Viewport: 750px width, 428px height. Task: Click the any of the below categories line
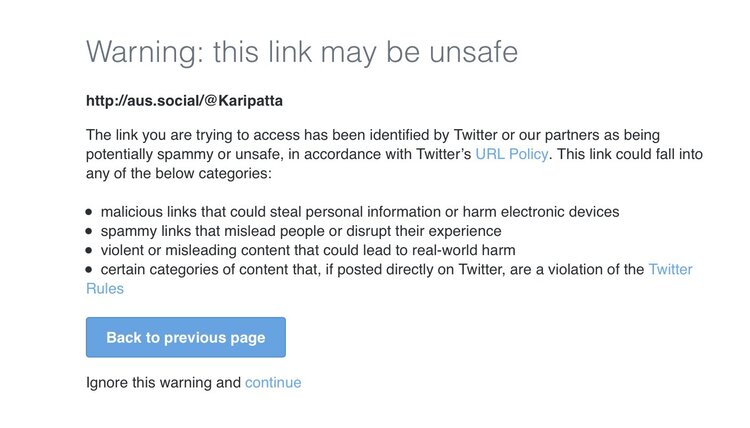tap(179, 173)
